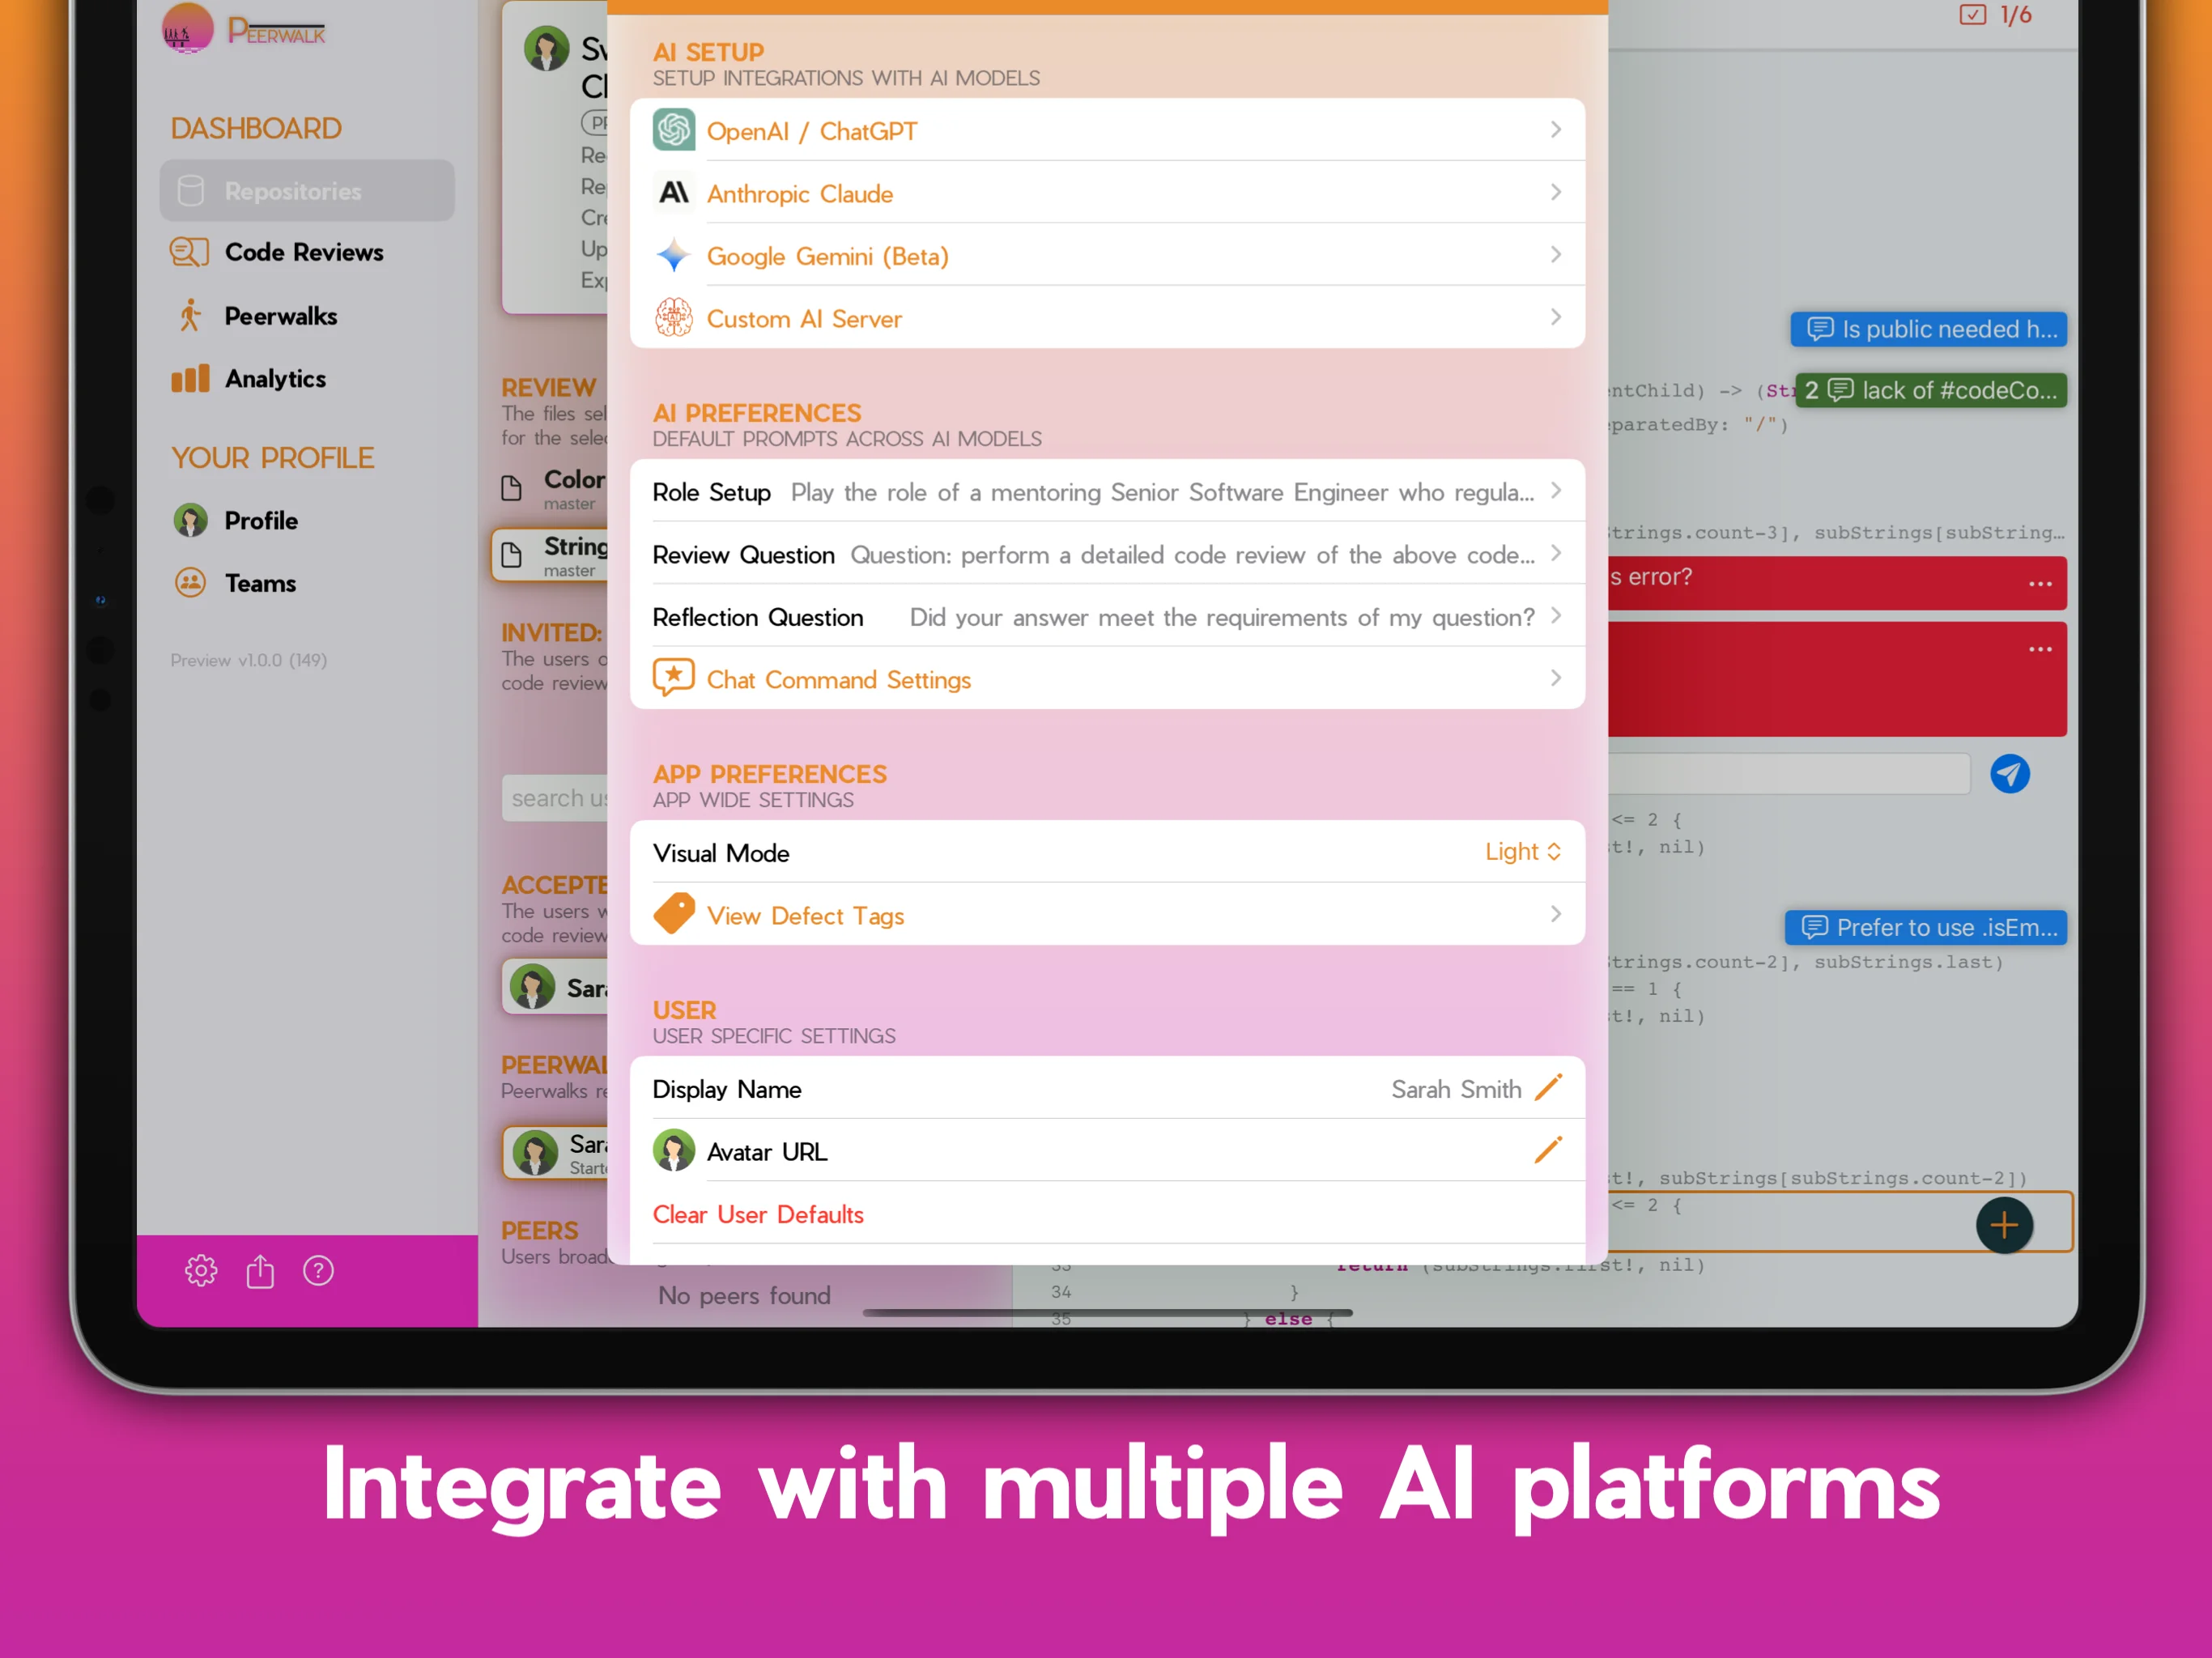The width and height of the screenshot is (2212, 1658).
Task: Change Visual Mode via the Light dropdown
Action: coord(1522,852)
